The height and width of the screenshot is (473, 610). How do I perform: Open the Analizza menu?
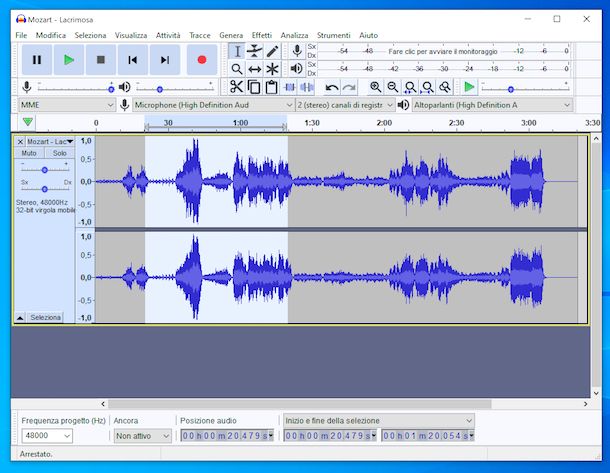[x=294, y=35]
